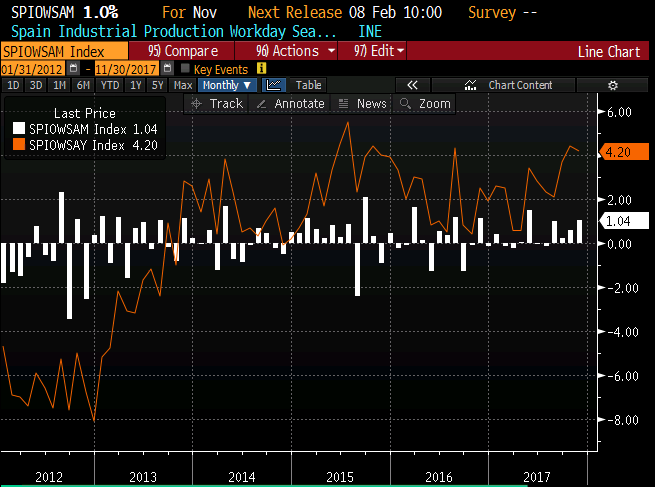The height and width of the screenshot is (487, 655).
Task: Open chart settings gear icon
Action: [x=613, y=85]
